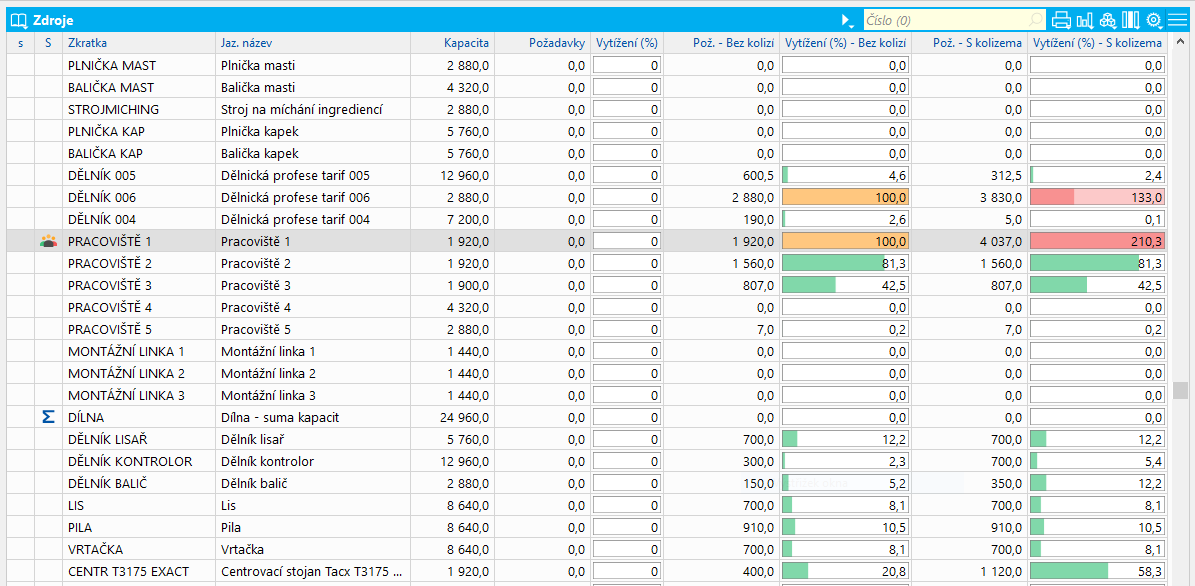Viewport: 1195px width, 586px height.
Task: Click the workplace icon beside PRACOVIŠTĚ 1
Action: [48, 241]
